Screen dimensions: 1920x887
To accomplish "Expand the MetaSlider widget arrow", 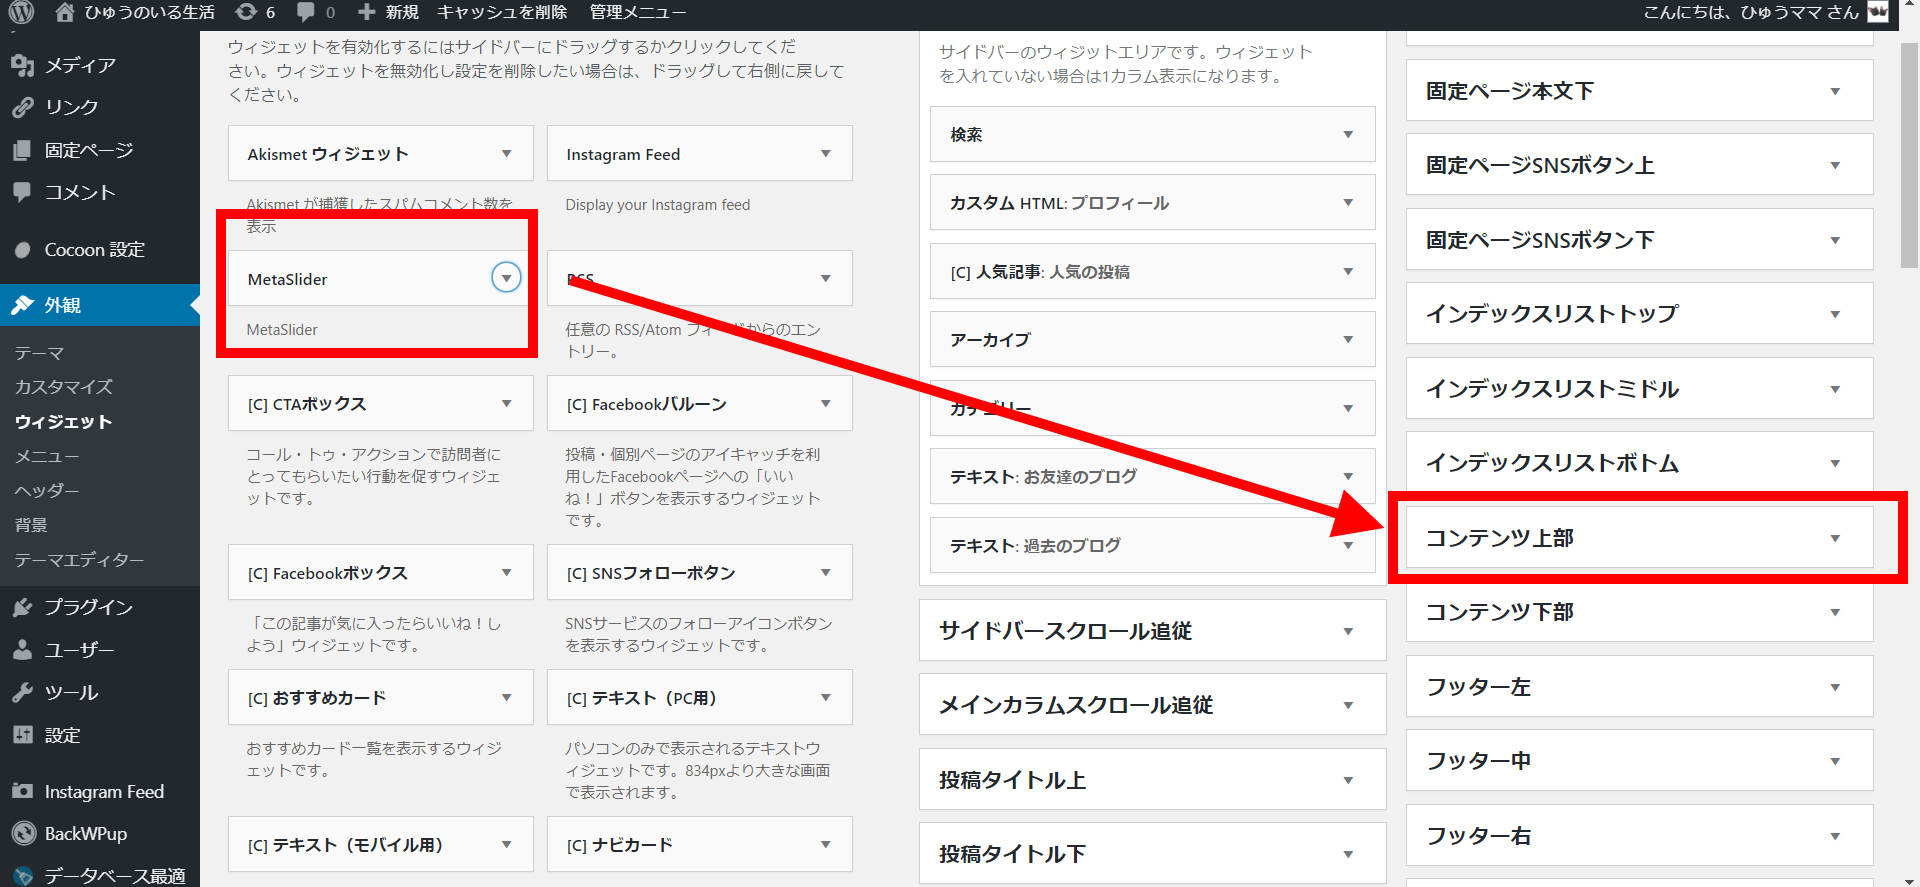I will (x=506, y=278).
